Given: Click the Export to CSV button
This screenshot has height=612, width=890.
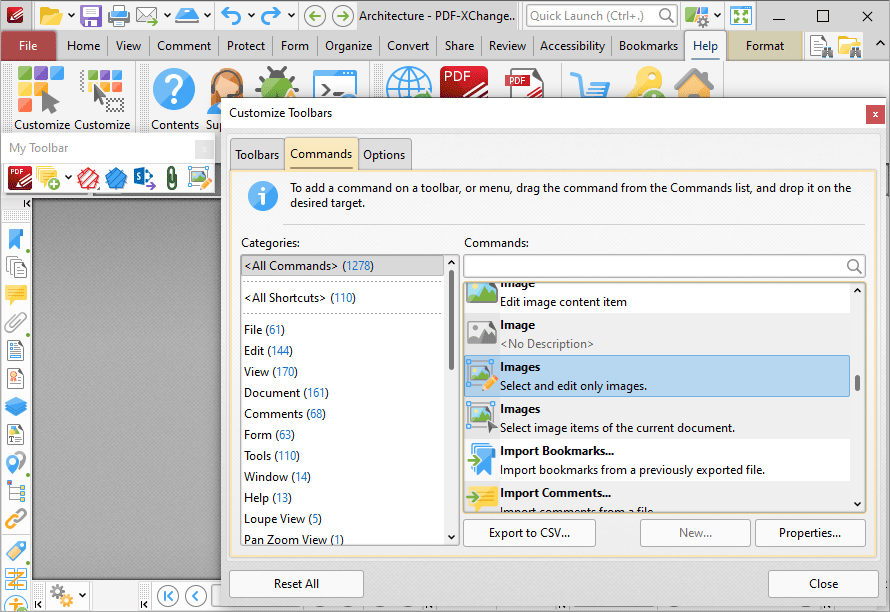Looking at the screenshot, I should (529, 533).
